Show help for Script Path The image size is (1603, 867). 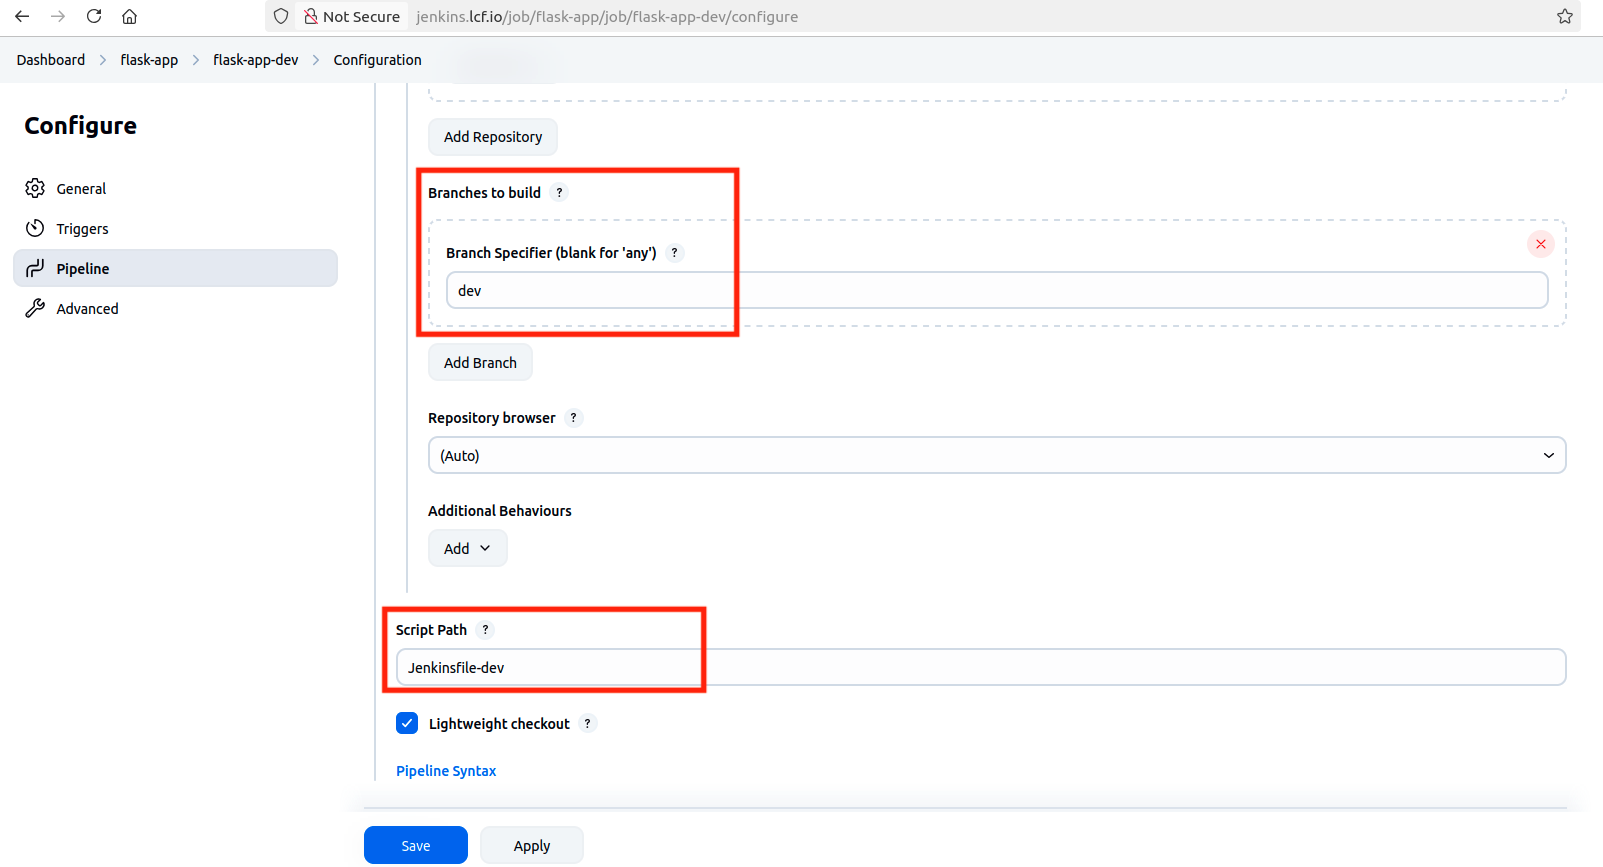(x=485, y=630)
